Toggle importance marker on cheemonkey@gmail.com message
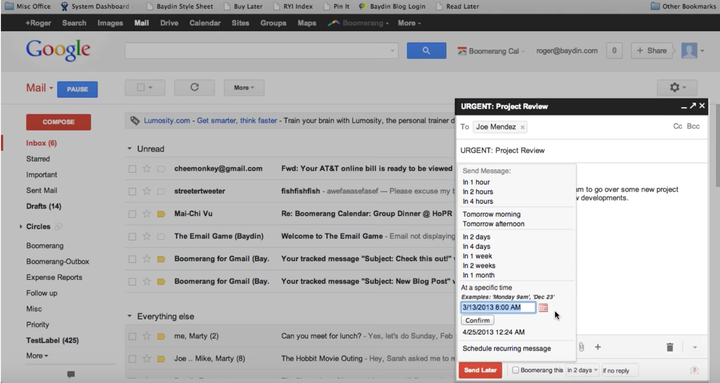Image resolution: width=720 pixels, height=383 pixels. pos(161,169)
